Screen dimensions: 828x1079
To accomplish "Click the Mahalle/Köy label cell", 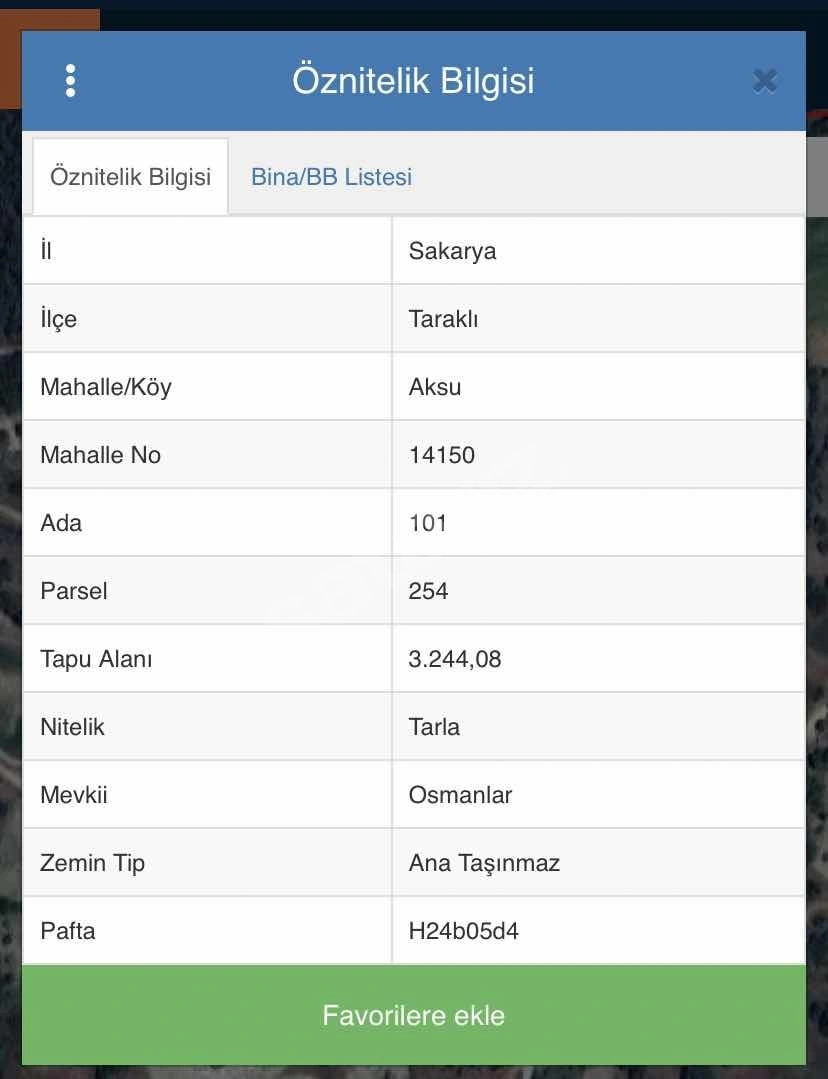I will tap(207, 387).
